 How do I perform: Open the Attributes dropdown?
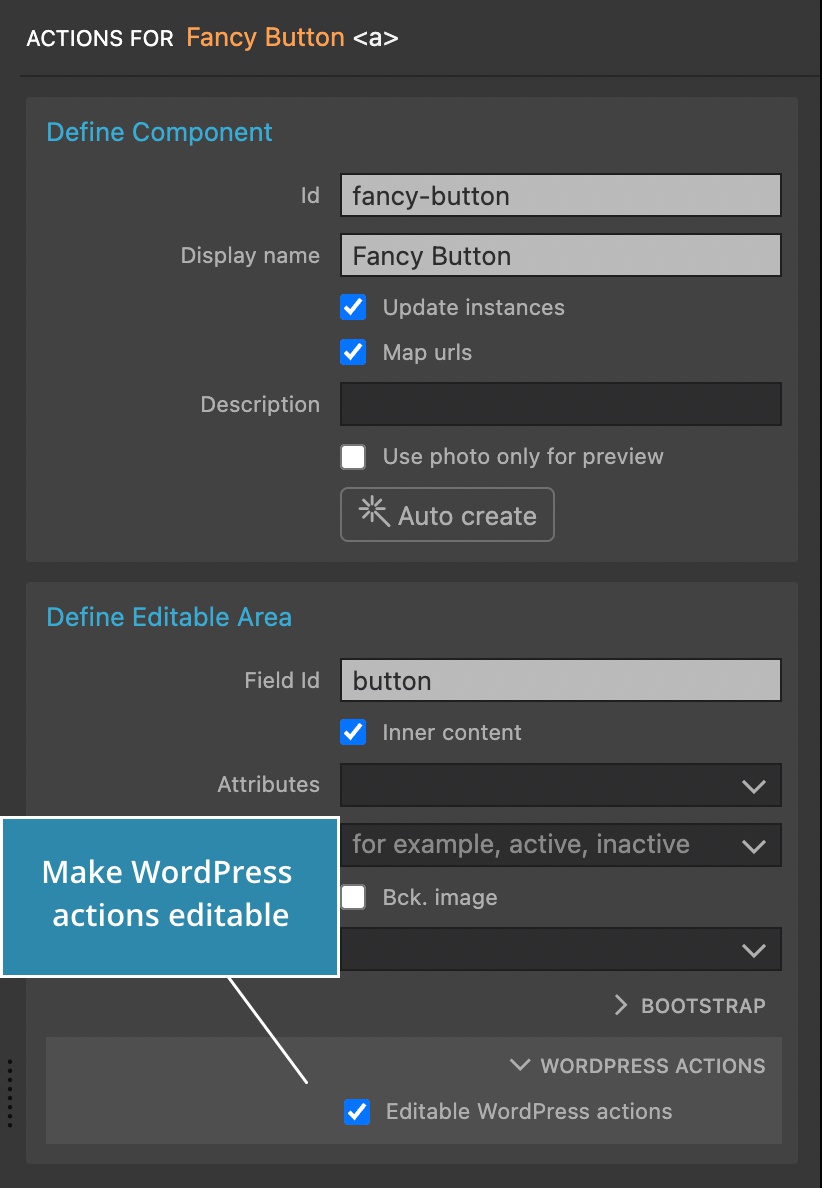(561, 785)
